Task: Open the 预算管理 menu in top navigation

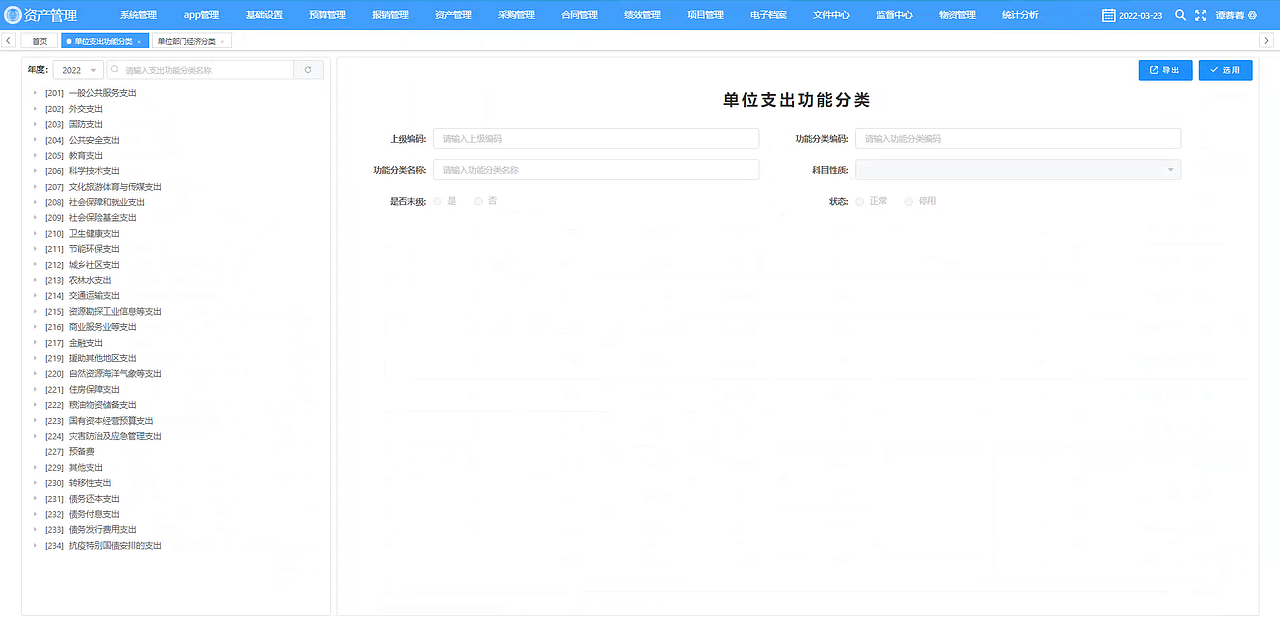Action: coord(326,14)
